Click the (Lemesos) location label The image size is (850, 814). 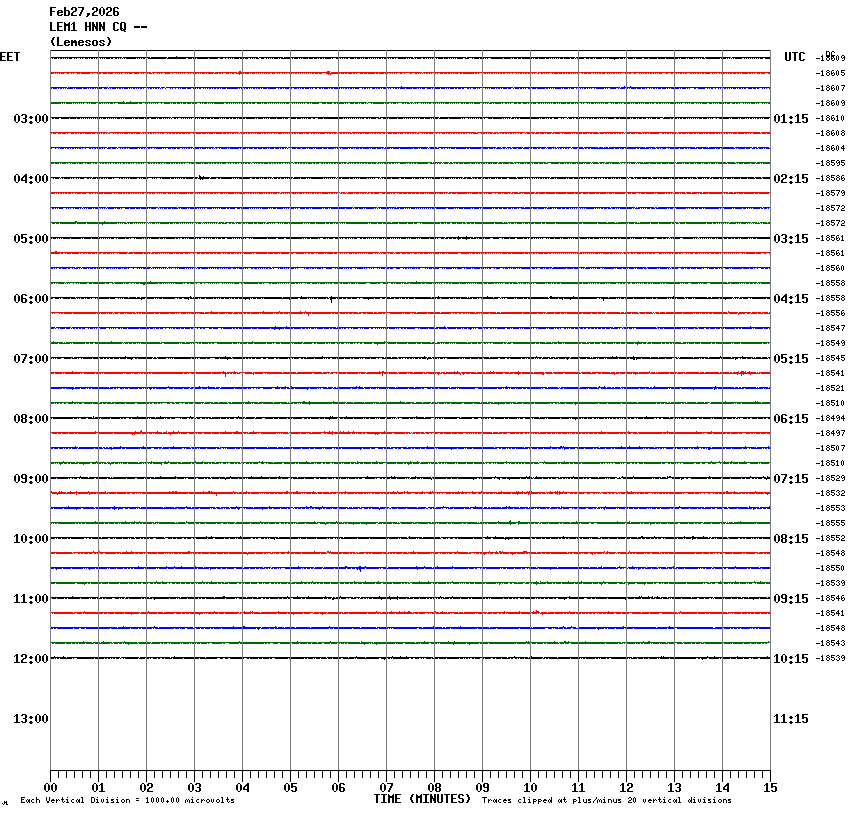pos(81,42)
